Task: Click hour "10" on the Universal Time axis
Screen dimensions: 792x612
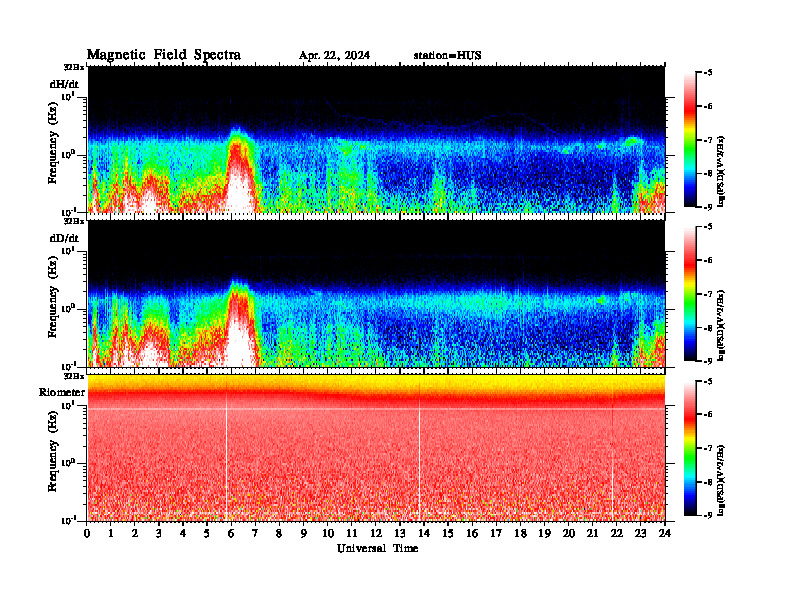Action: [x=328, y=533]
